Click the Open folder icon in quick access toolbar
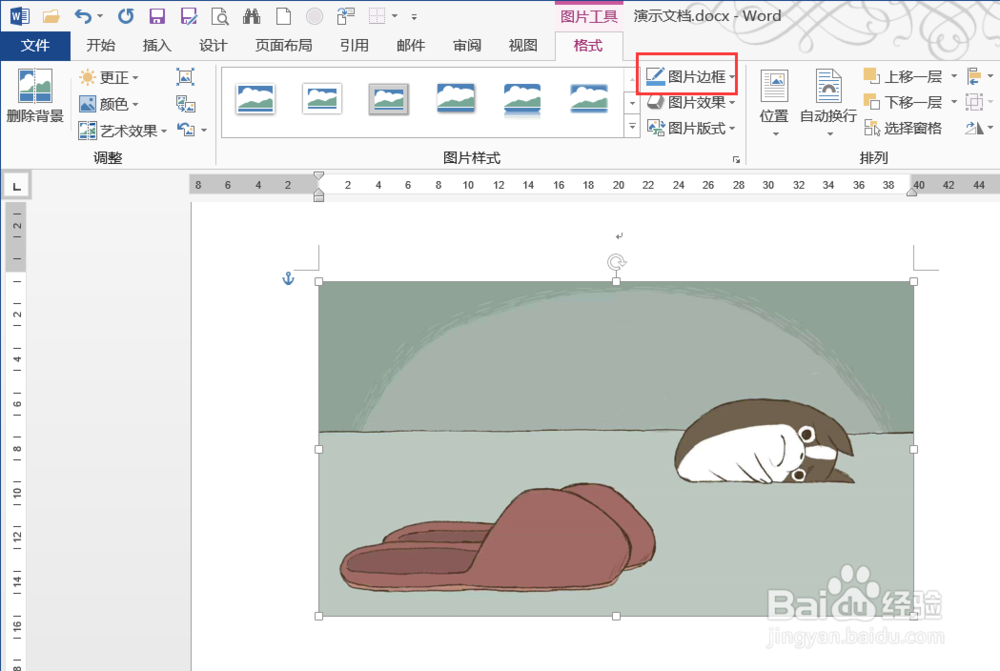This screenshot has width=1000, height=671. click(x=51, y=16)
